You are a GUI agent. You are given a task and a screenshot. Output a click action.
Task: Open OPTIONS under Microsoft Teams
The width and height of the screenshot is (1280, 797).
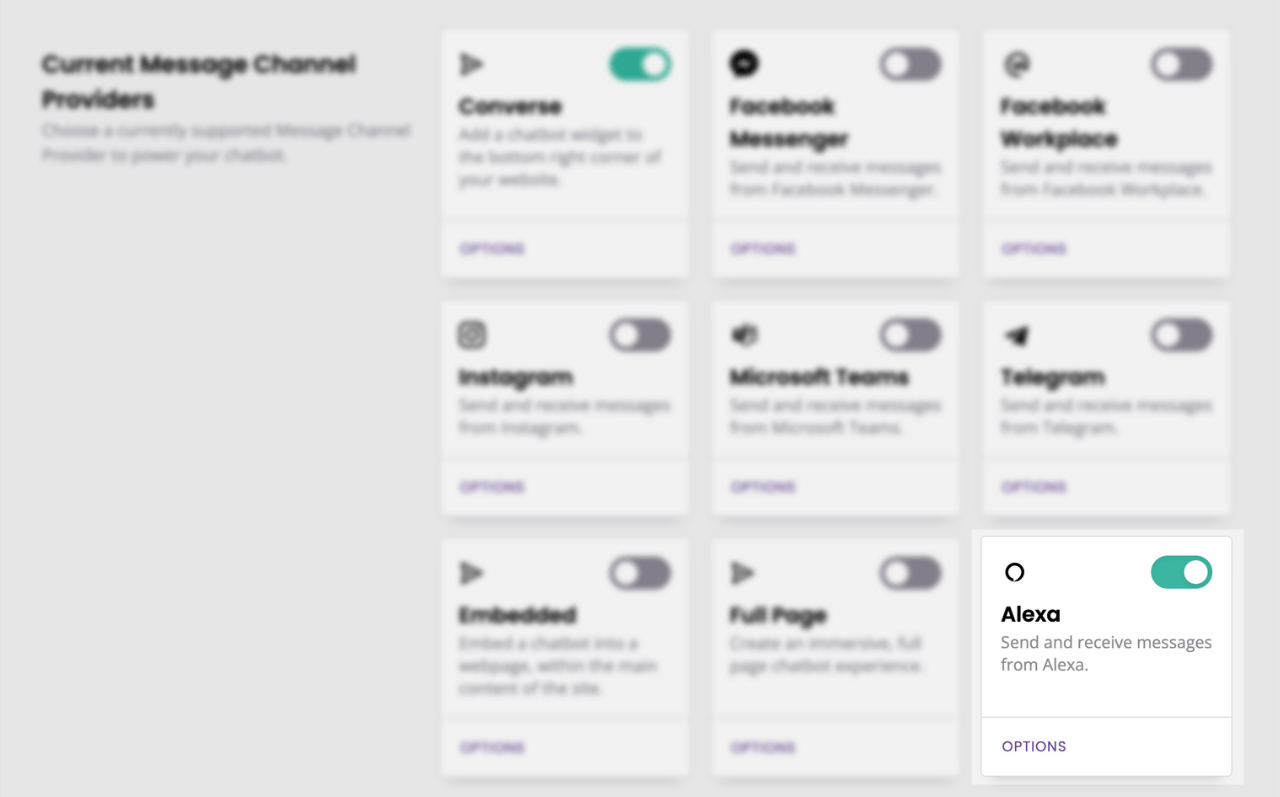click(x=763, y=487)
